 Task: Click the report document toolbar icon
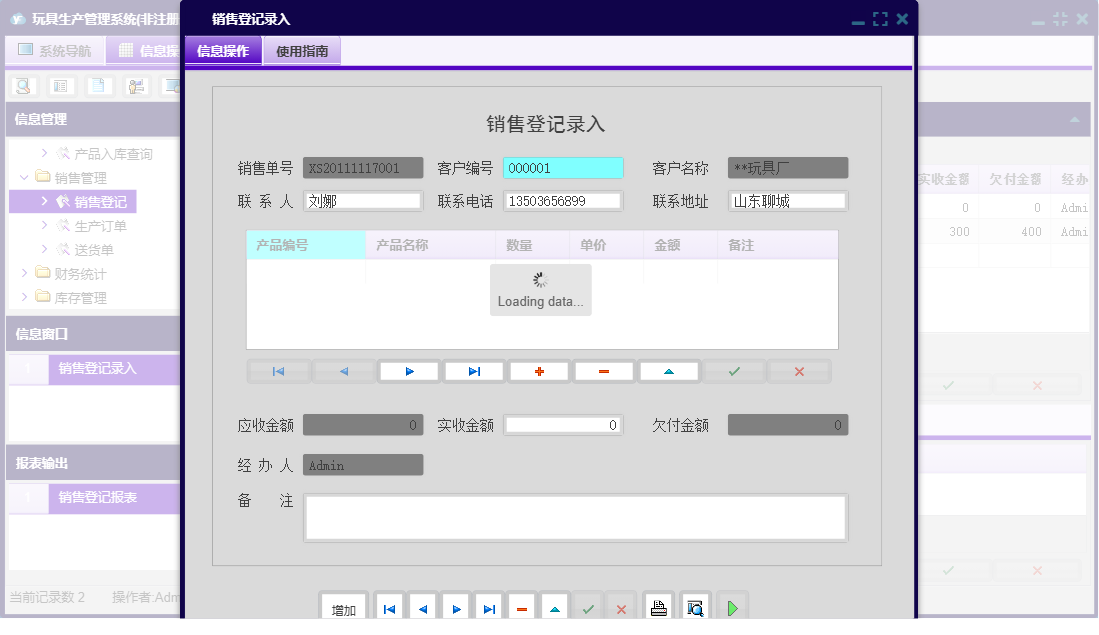click(97, 86)
